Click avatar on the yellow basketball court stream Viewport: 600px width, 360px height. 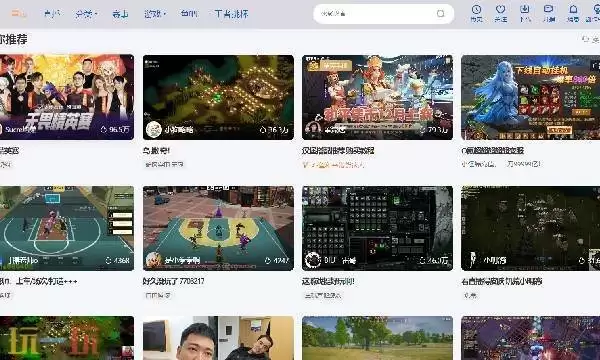click(x=153, y=260)
